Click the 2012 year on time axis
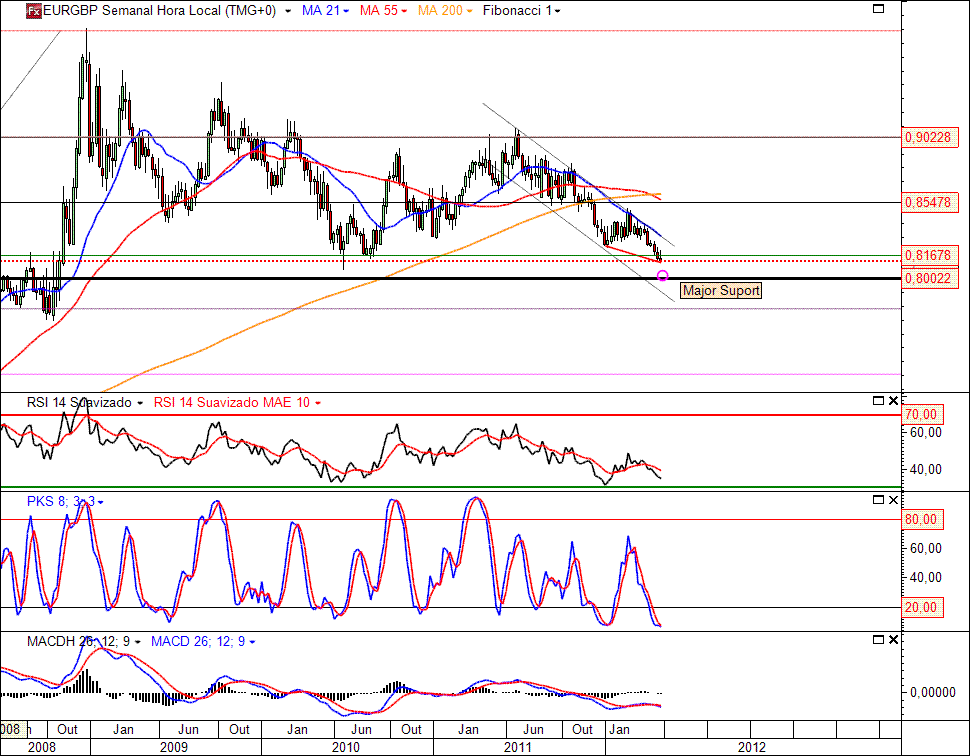 tap(752, 747)
